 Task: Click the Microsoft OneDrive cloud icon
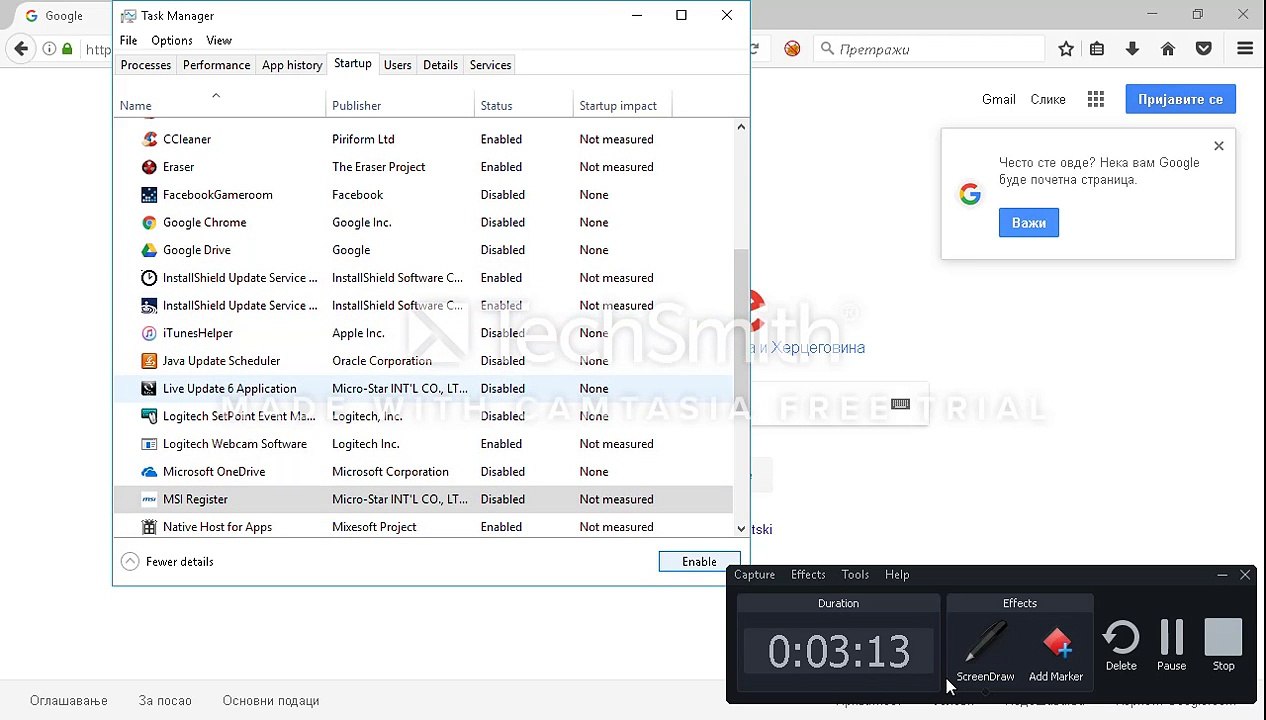coord(149,472)
